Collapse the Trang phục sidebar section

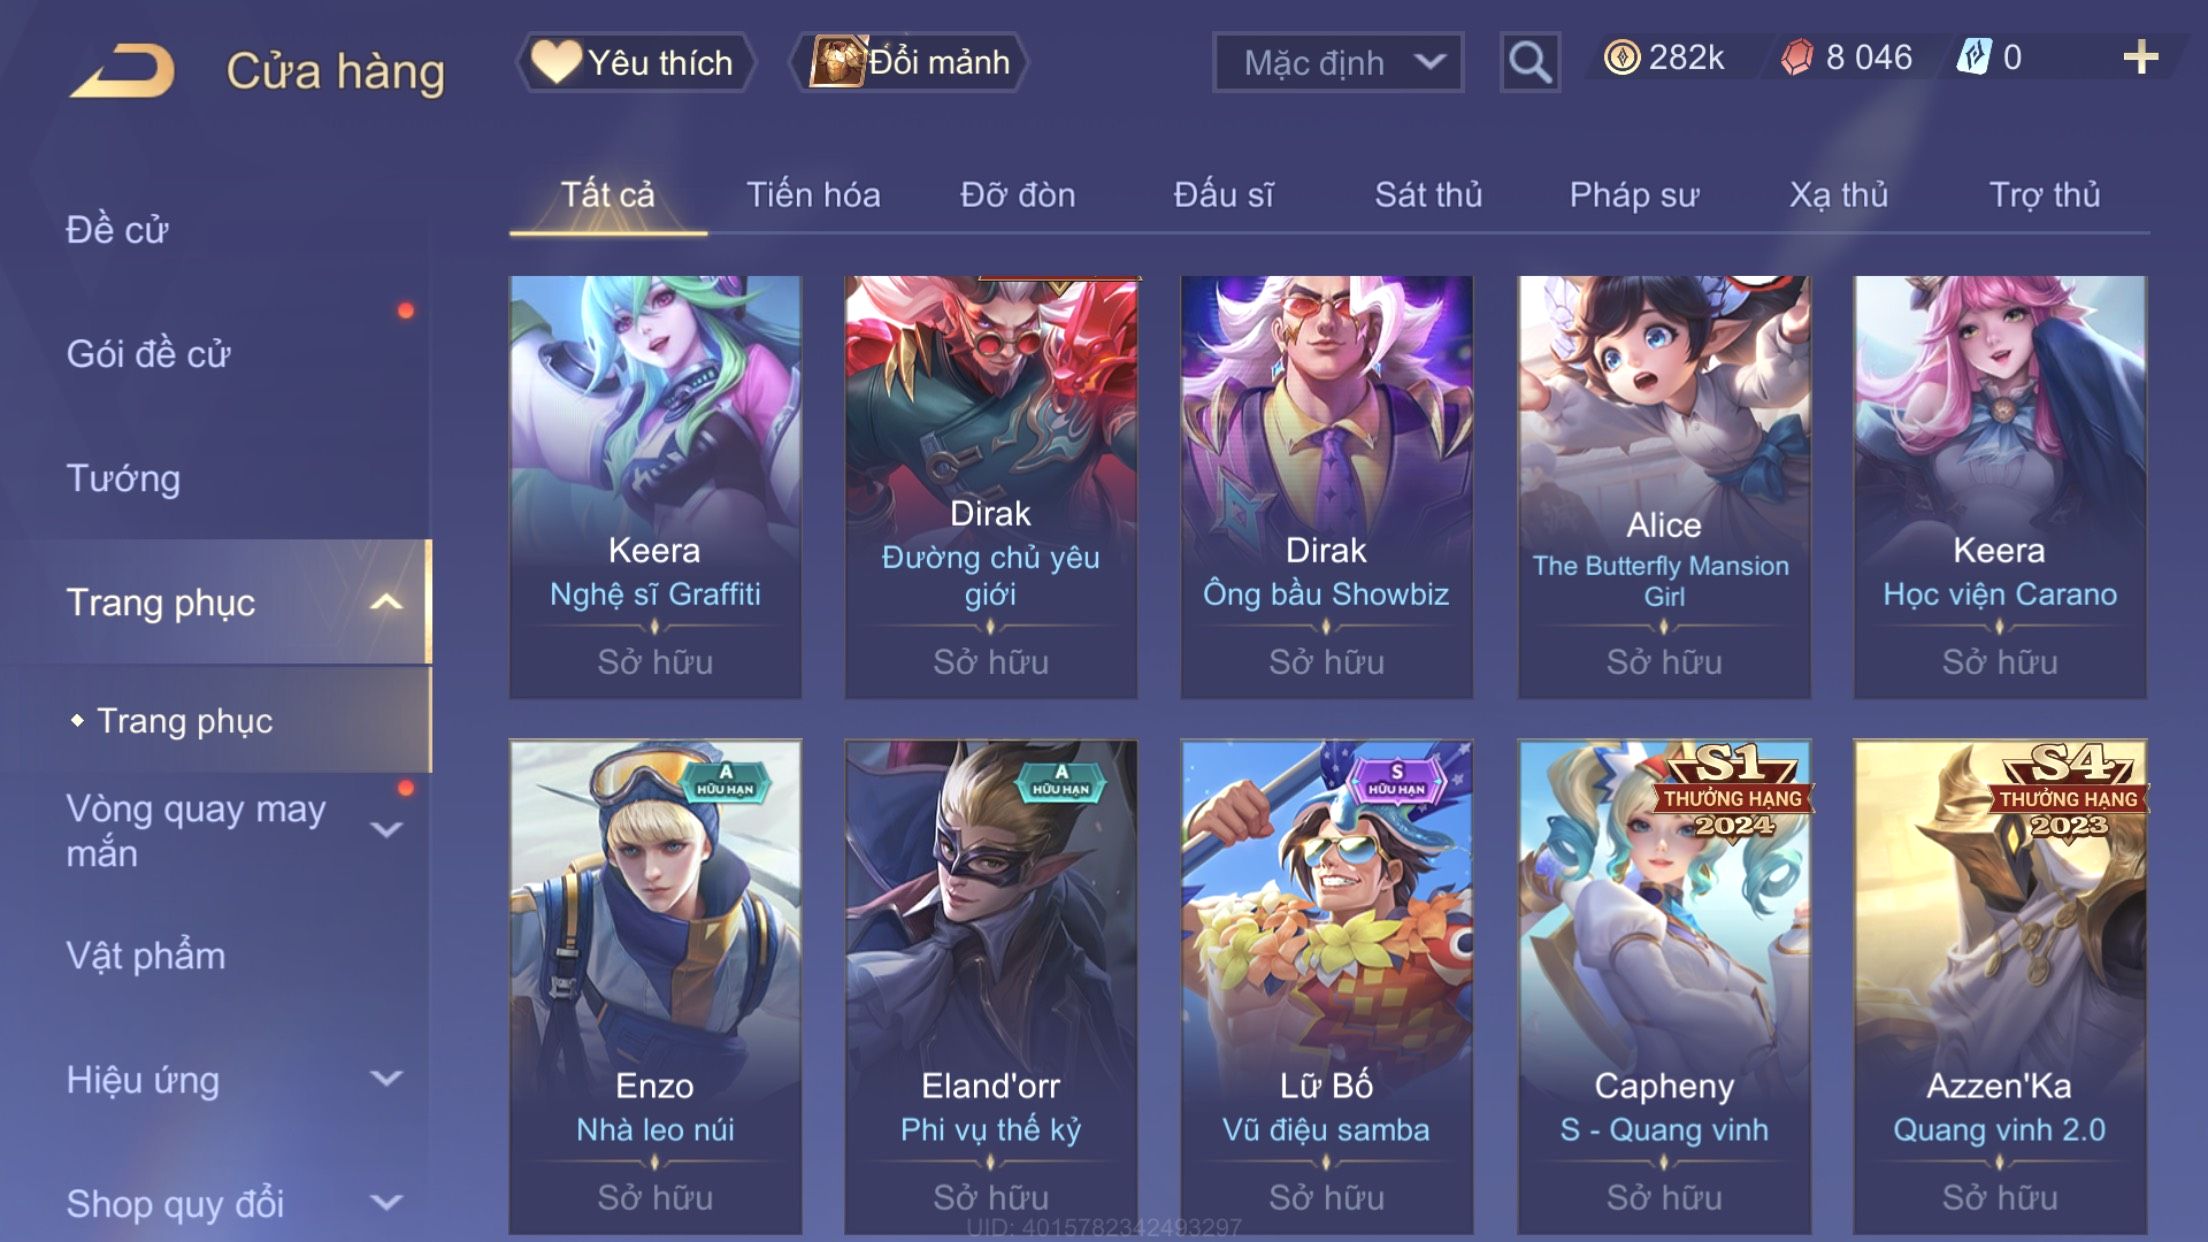click(386, 602)
